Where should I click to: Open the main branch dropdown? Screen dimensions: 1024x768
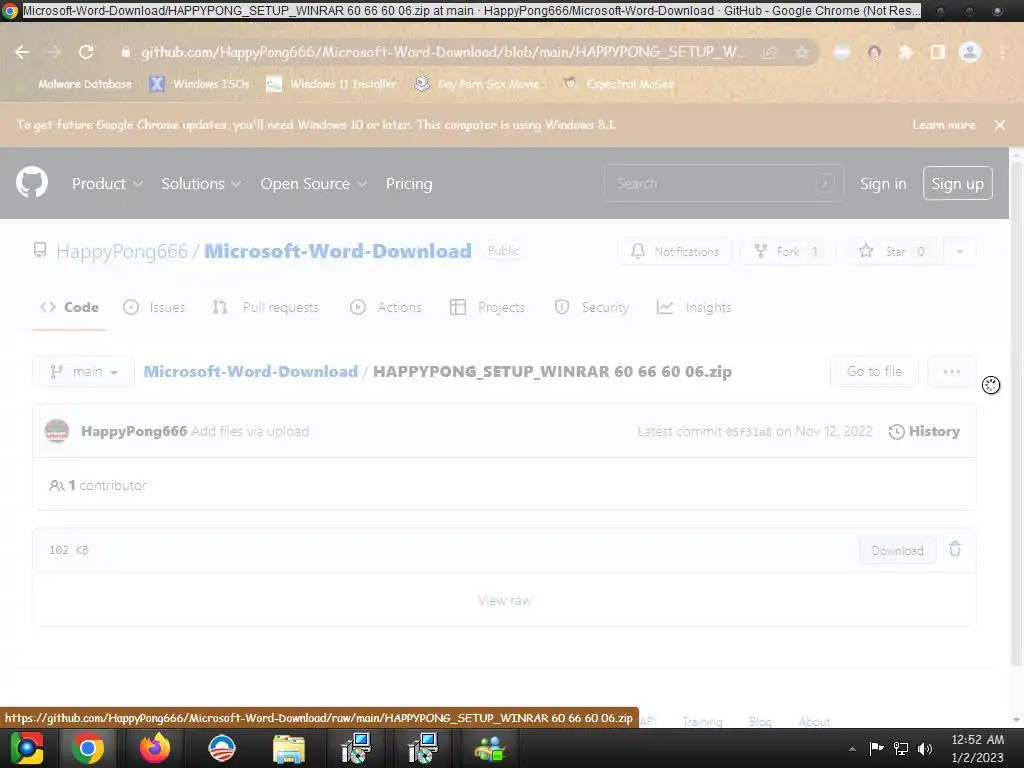point(84,372)
